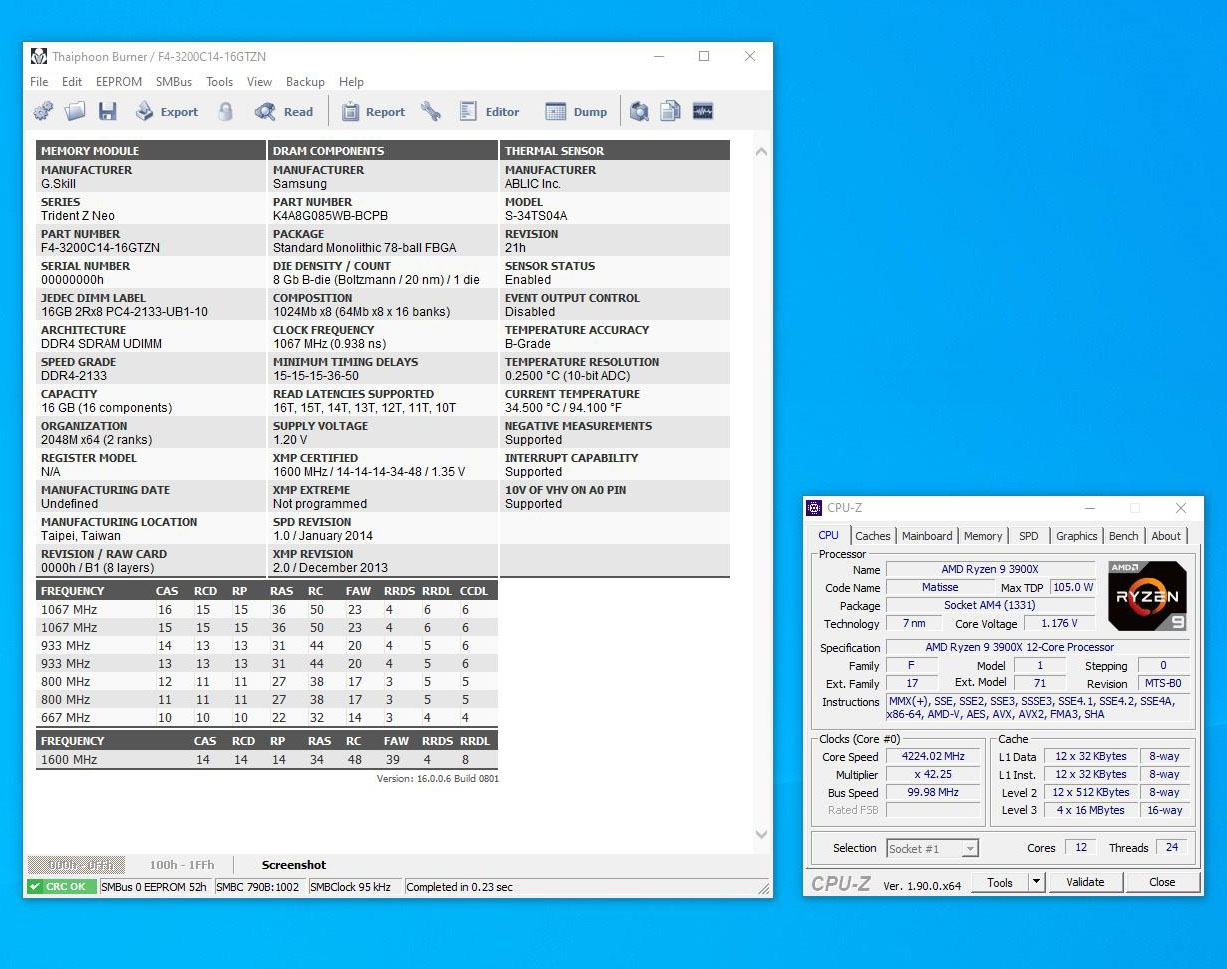This screenshot has height=969, width=1227.
Task: Click the Ryzen 9 logo in CPU-Z
Action: (1148, 596)
